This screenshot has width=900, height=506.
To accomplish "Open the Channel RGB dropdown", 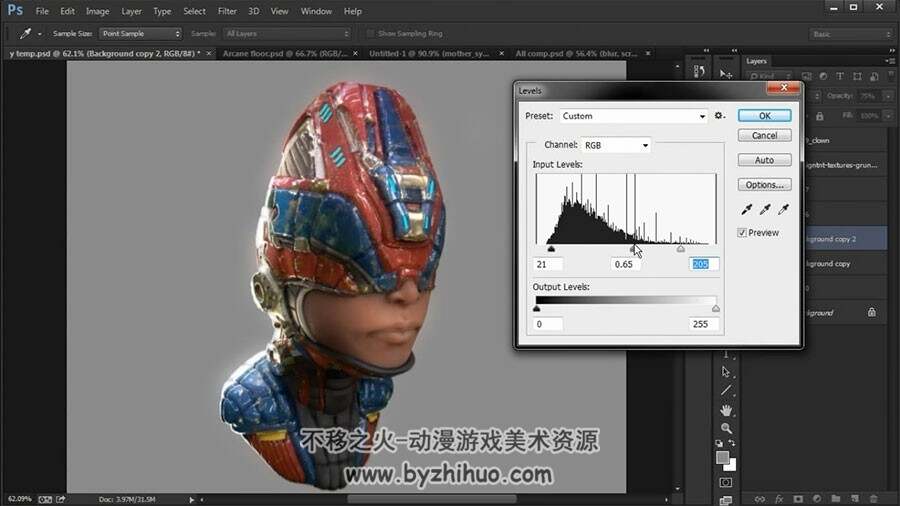I will pos(616,145).
